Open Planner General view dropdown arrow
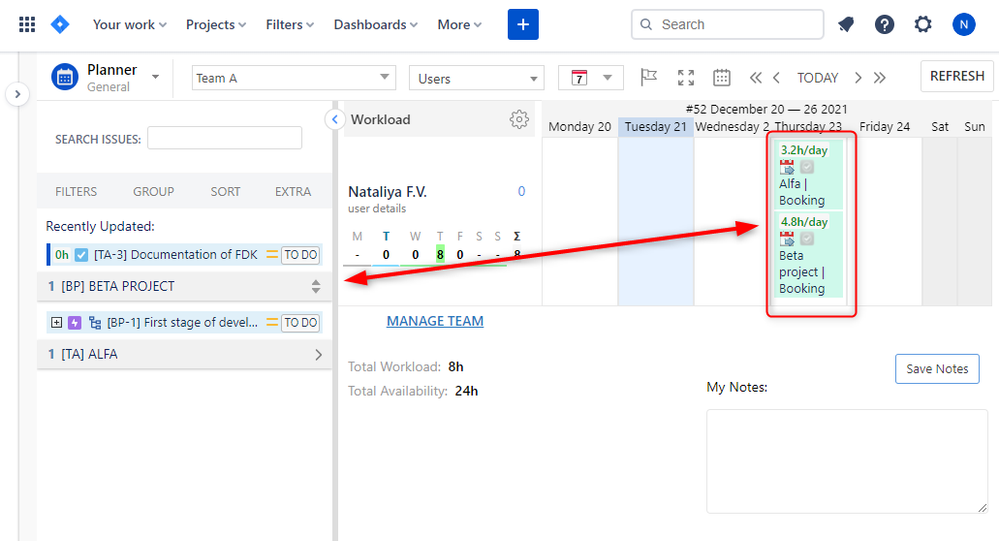 155,77
